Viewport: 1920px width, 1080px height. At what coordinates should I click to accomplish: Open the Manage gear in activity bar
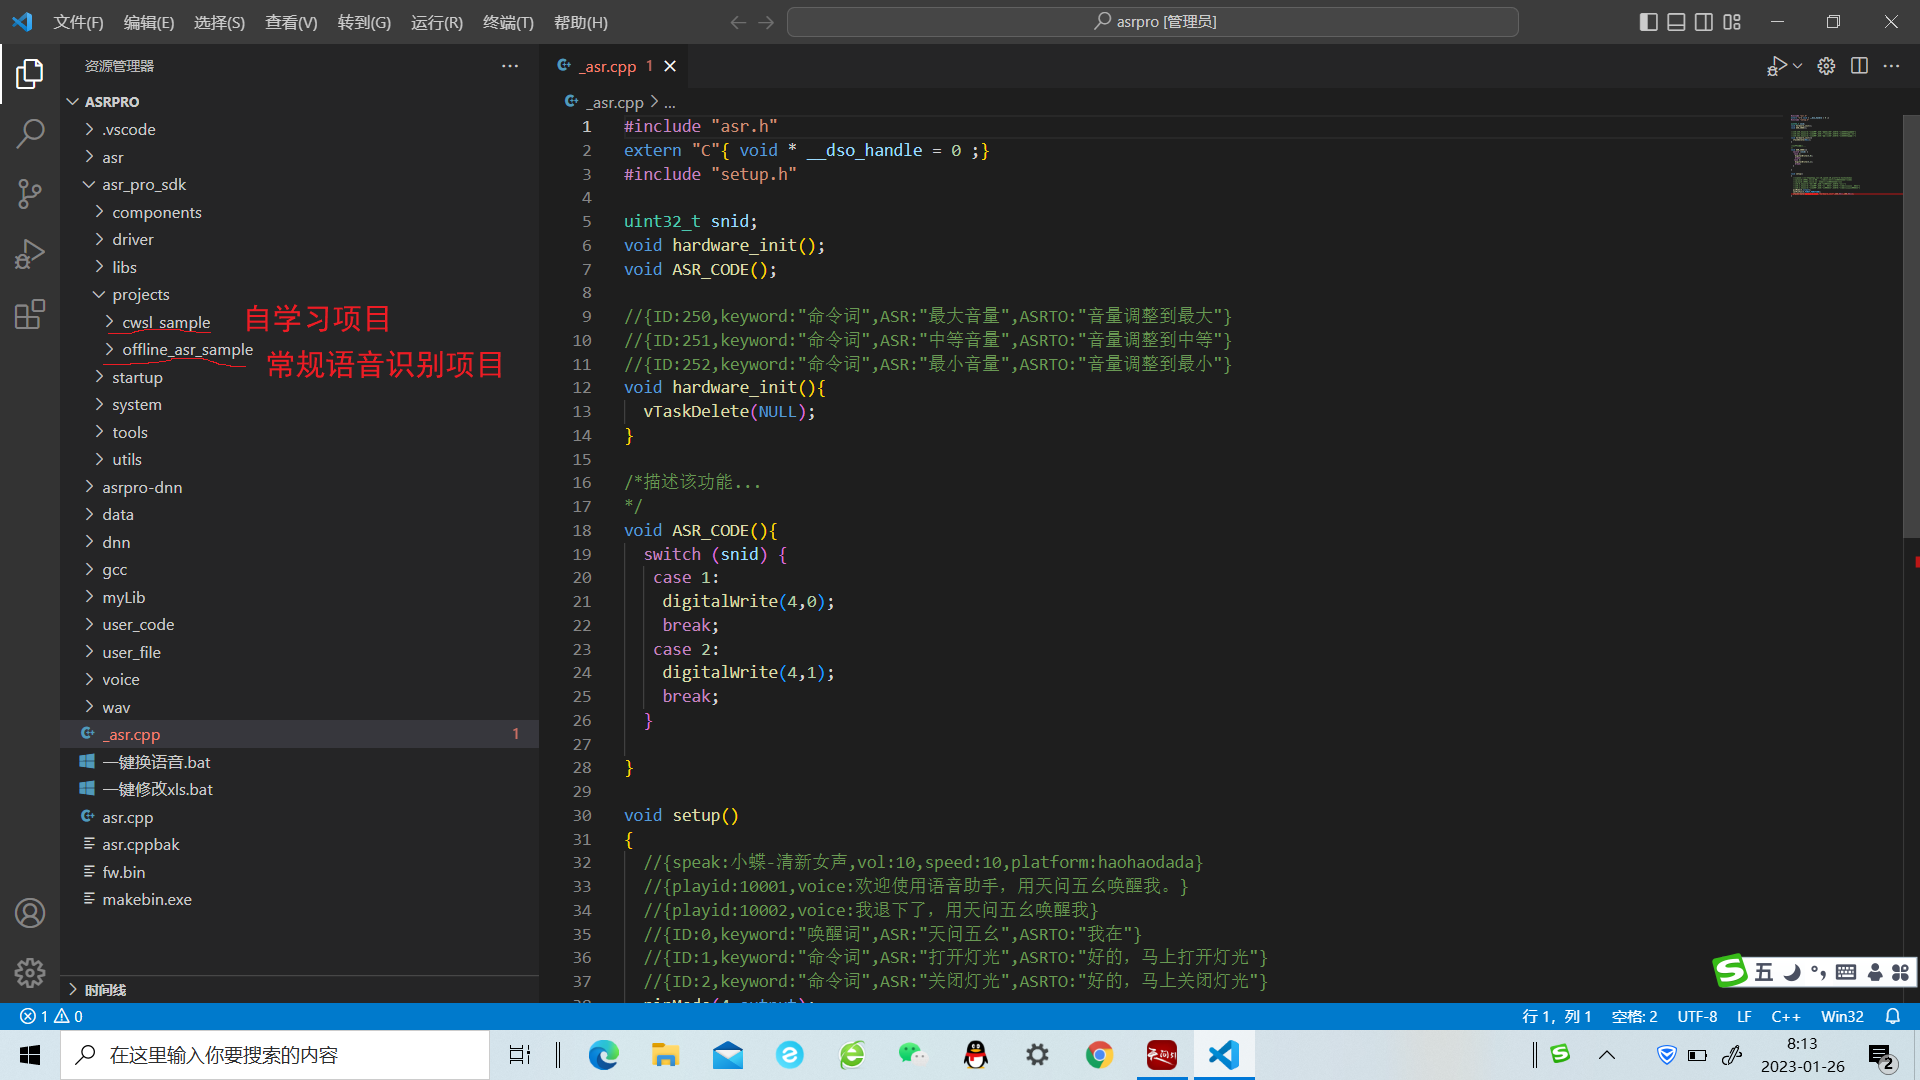click(x=30, y=972)
